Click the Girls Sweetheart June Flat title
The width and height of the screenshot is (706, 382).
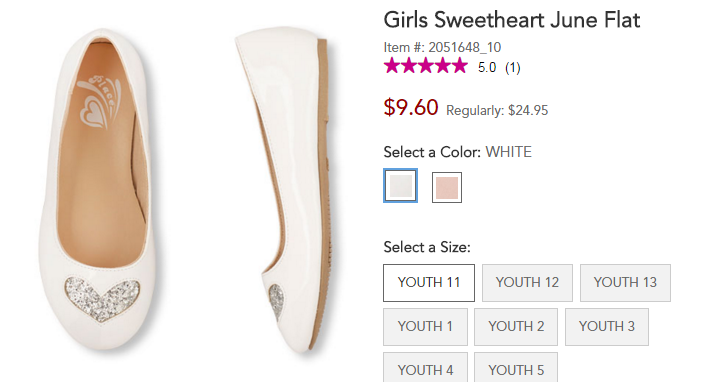click(x=511, y=20)
